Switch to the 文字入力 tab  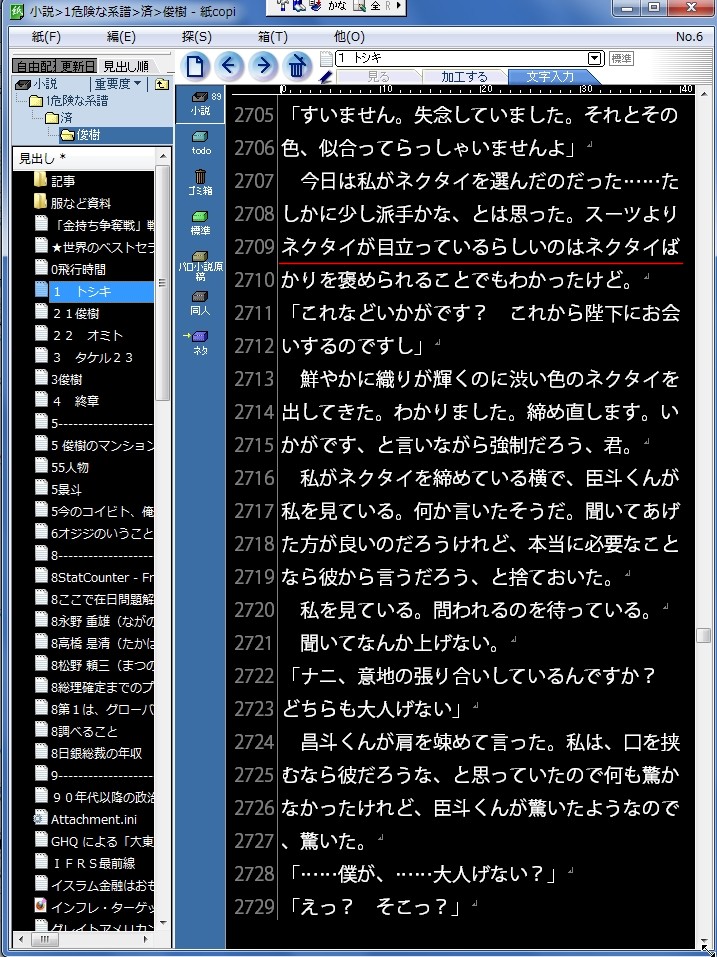point(550,77)
